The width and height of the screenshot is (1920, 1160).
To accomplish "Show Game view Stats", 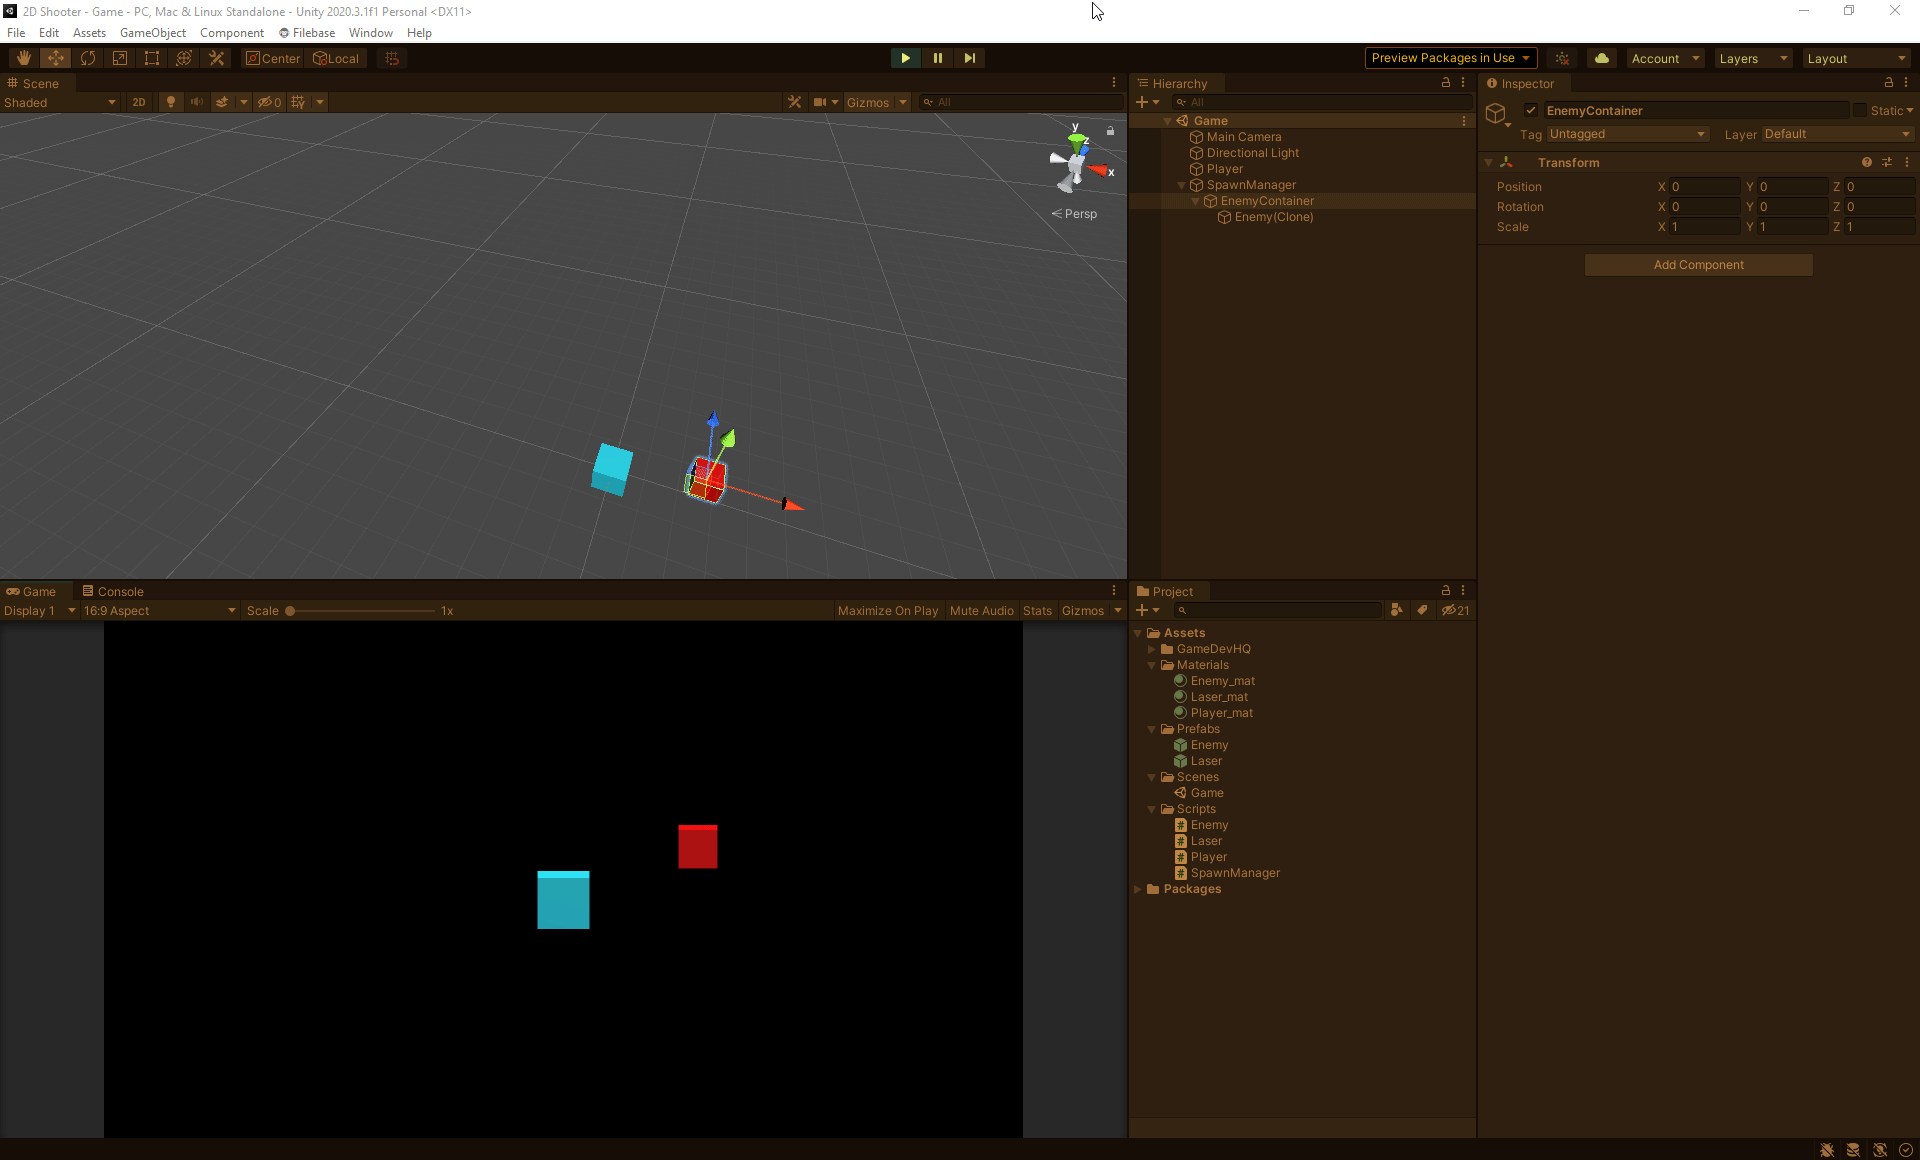I will (1038, 611).
